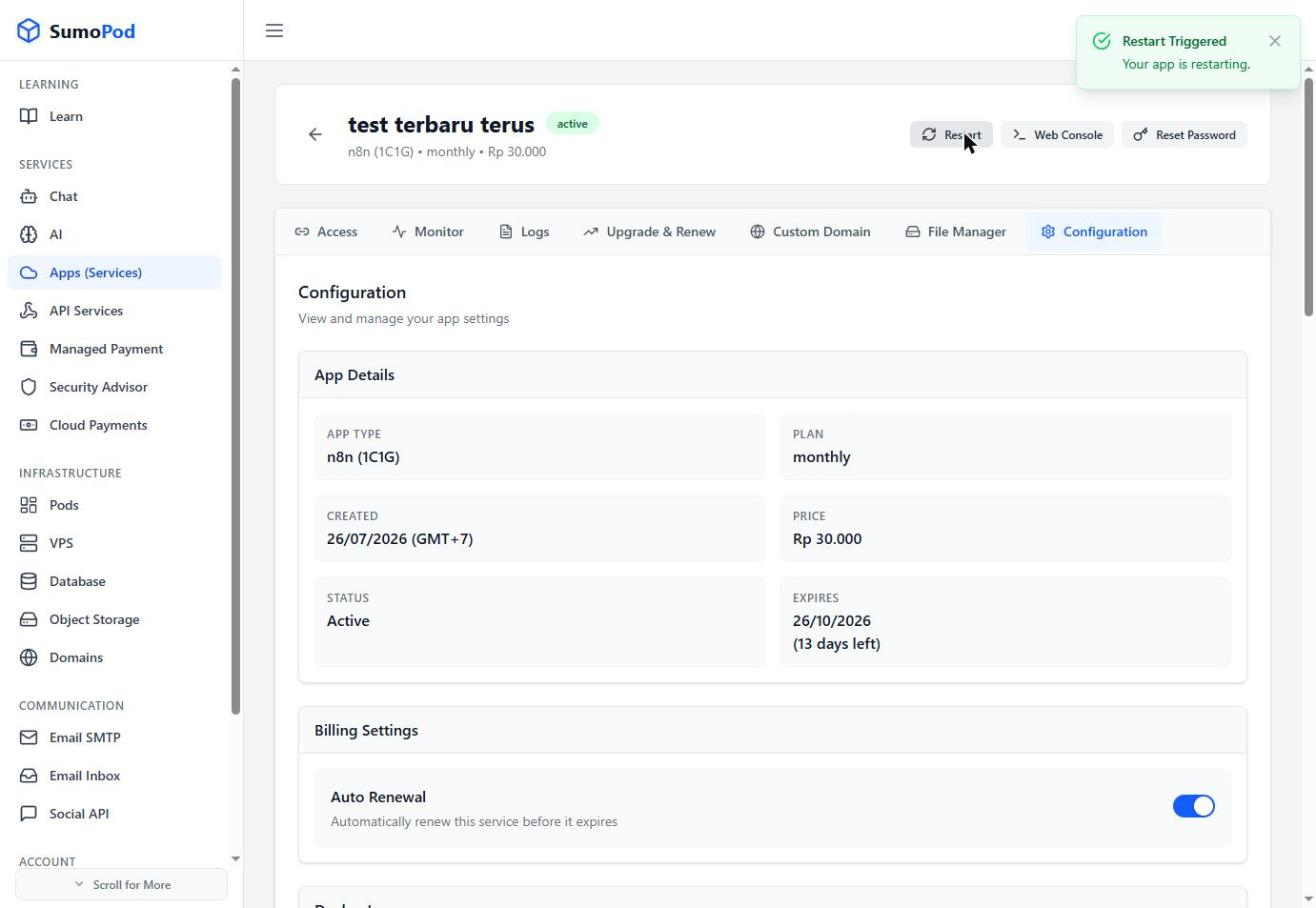Click the Social API speech icon
Image resolution: width=1316 pixels, height=908 pixels.
click(x=29, y=813)
